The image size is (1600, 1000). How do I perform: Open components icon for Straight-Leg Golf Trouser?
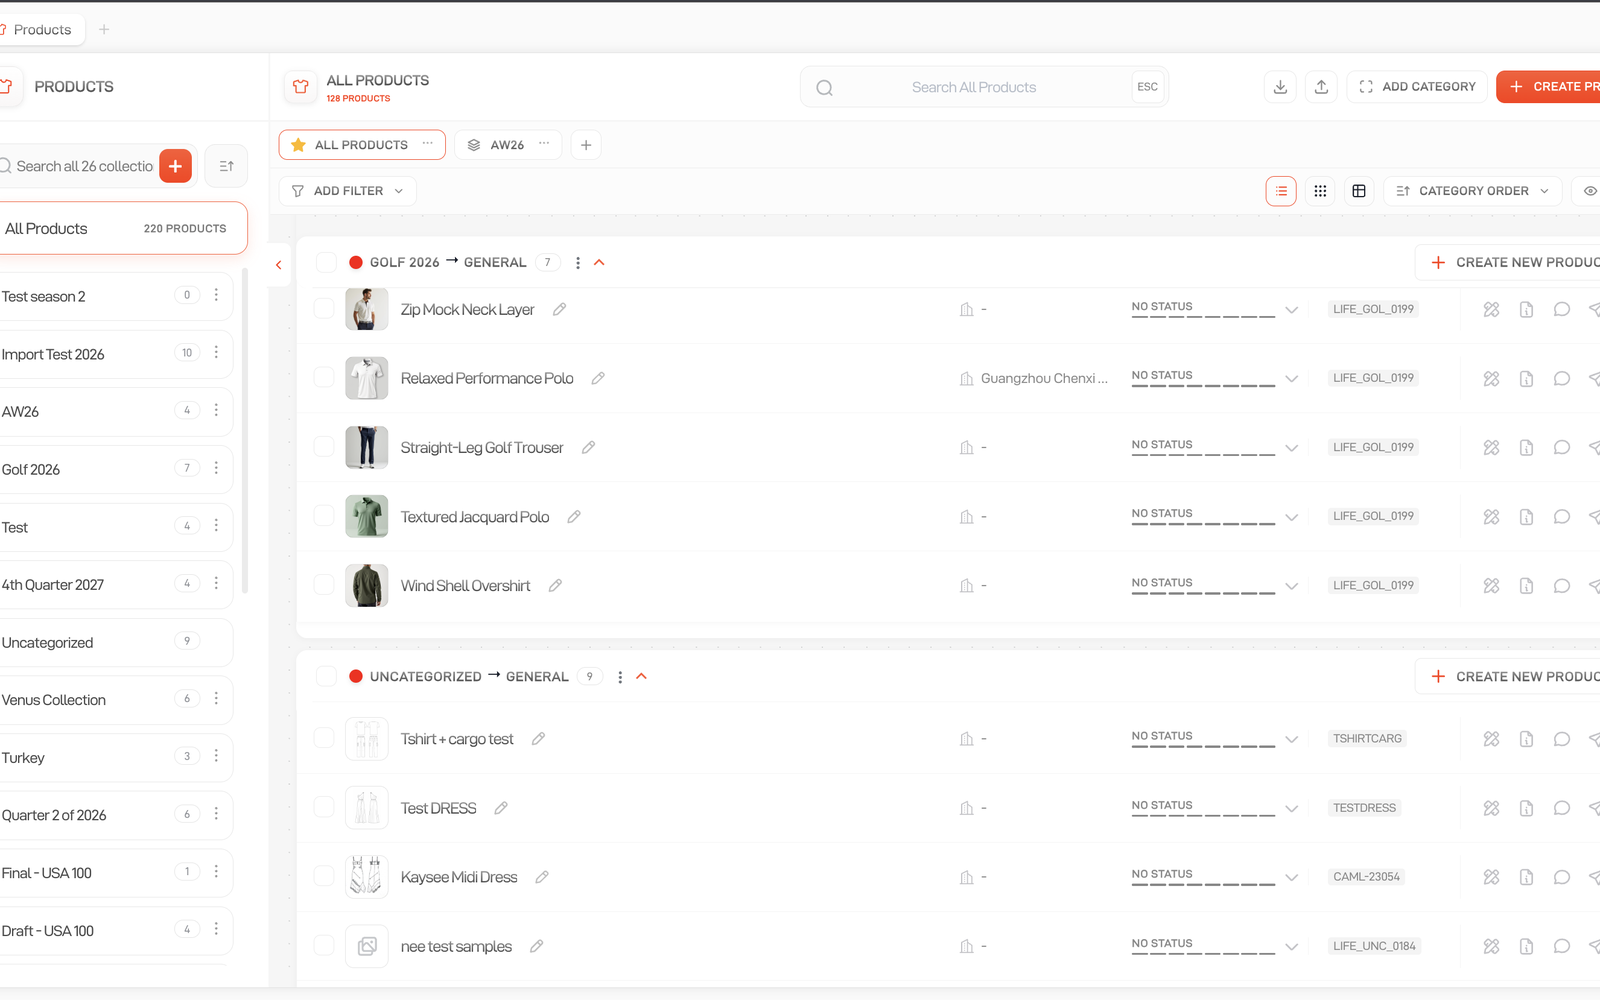coord(1491,448)
